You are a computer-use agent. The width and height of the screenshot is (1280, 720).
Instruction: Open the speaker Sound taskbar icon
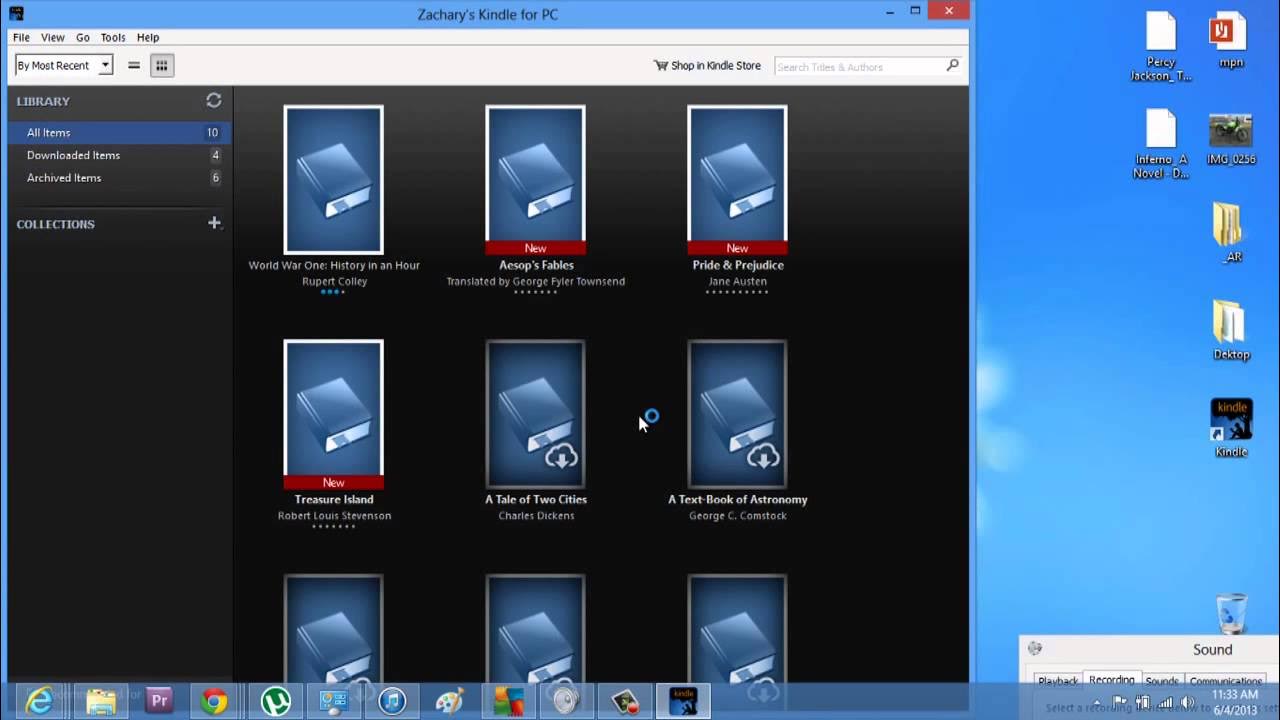pyautogui.click(x=566, y=701)
